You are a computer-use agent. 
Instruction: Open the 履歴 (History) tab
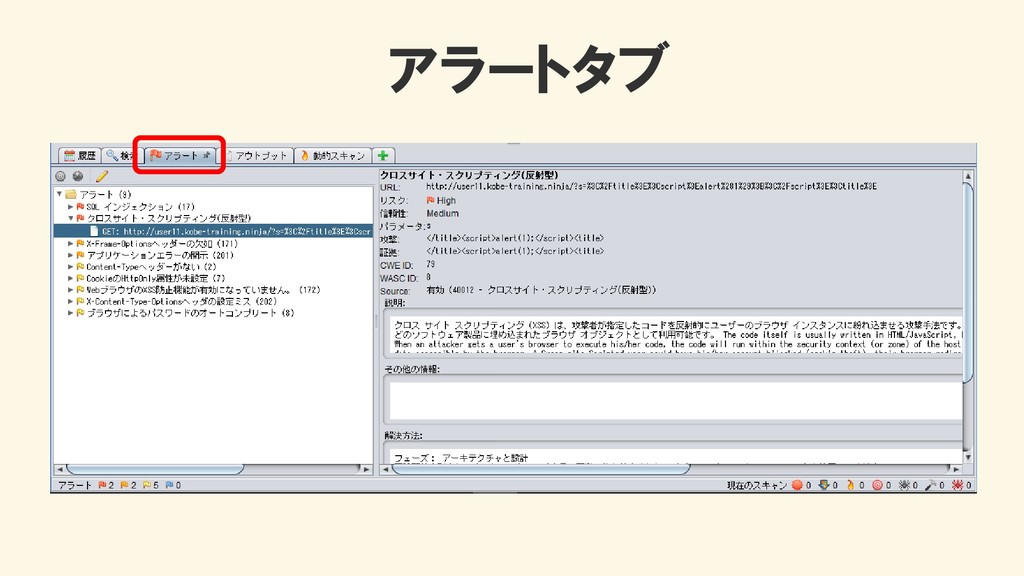click(x=80, y=155)
